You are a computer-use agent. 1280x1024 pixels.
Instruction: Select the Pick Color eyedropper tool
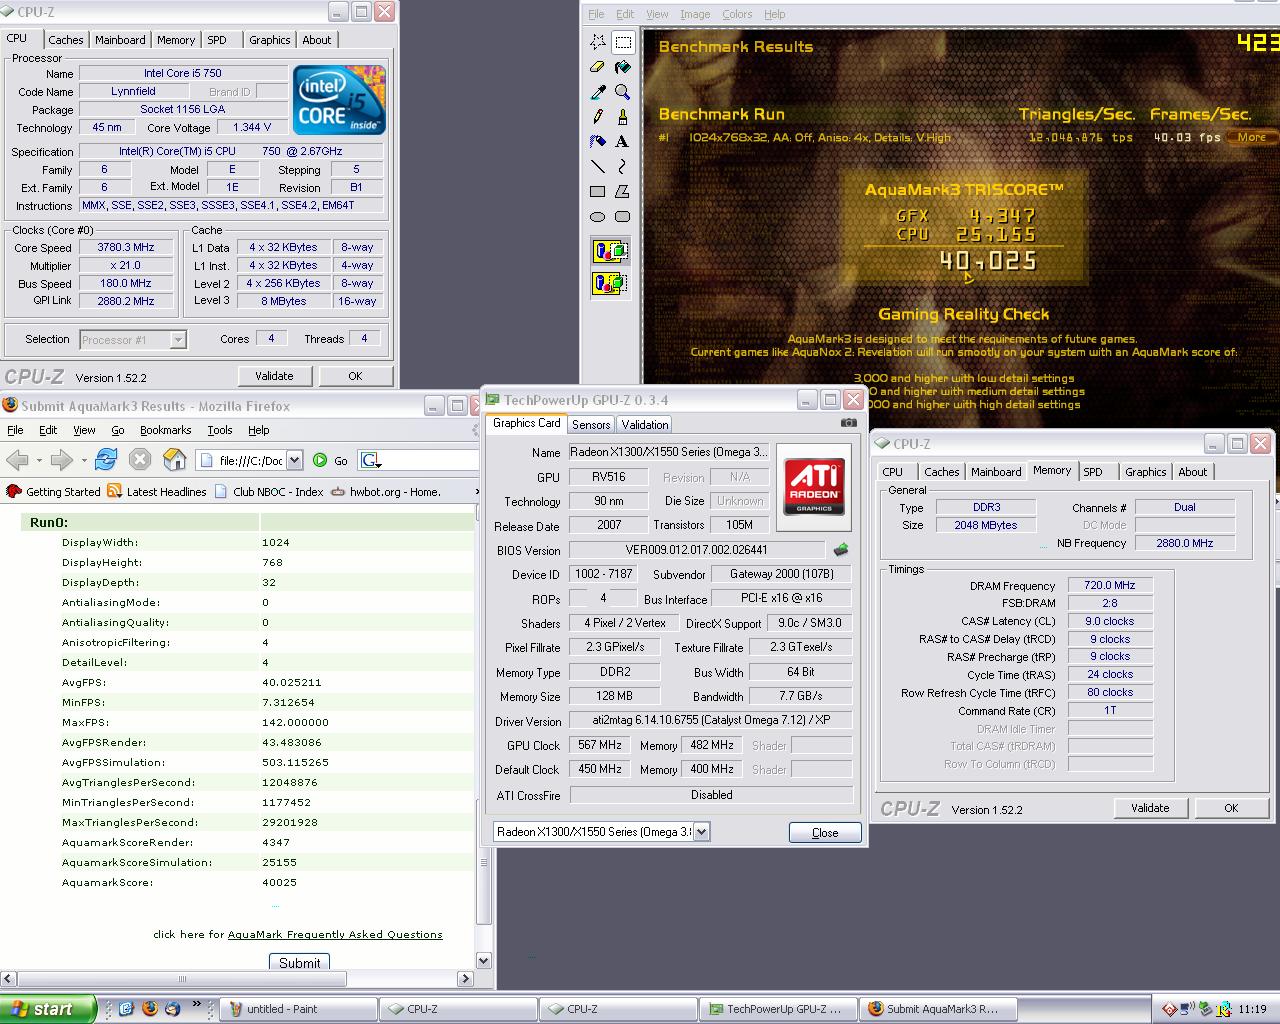[x=598, y=92]
